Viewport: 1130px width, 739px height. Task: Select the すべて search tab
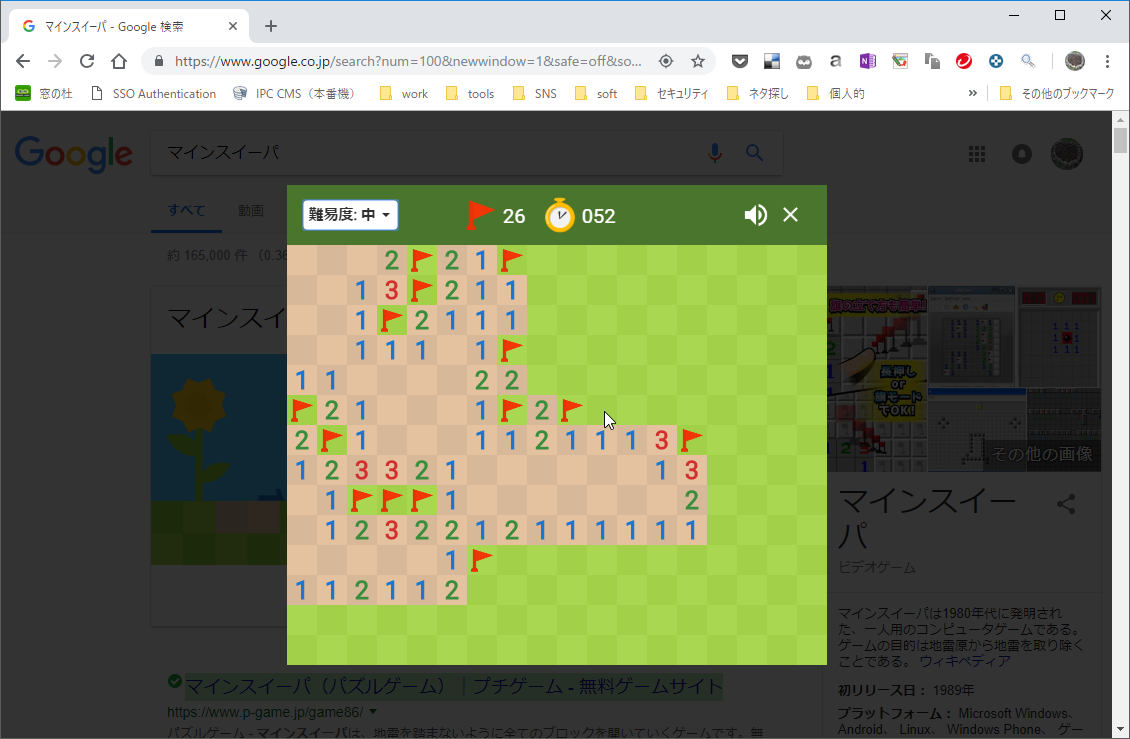tap(186, 211)
